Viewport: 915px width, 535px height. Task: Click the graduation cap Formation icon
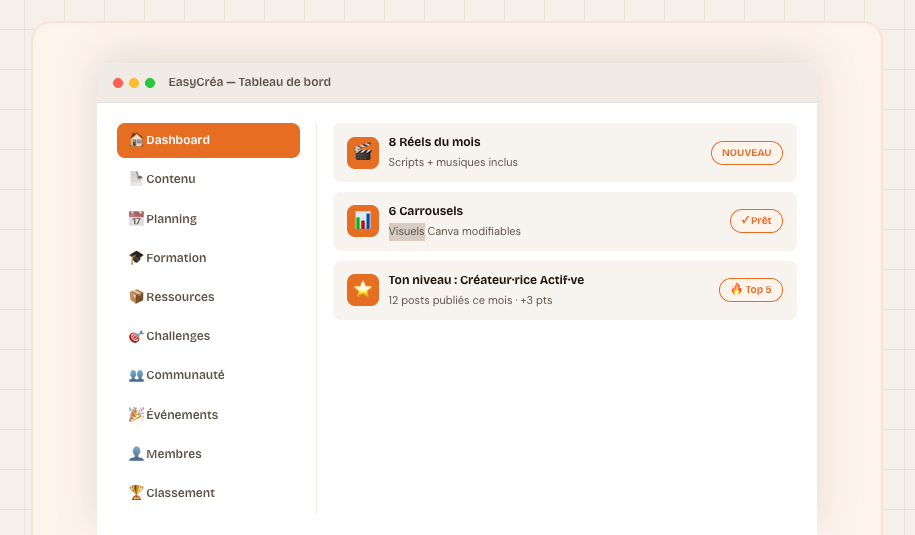136,258
